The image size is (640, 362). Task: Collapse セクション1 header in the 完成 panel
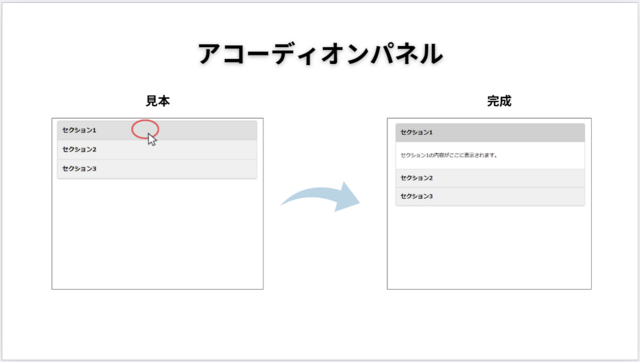(x=490, y=133)
